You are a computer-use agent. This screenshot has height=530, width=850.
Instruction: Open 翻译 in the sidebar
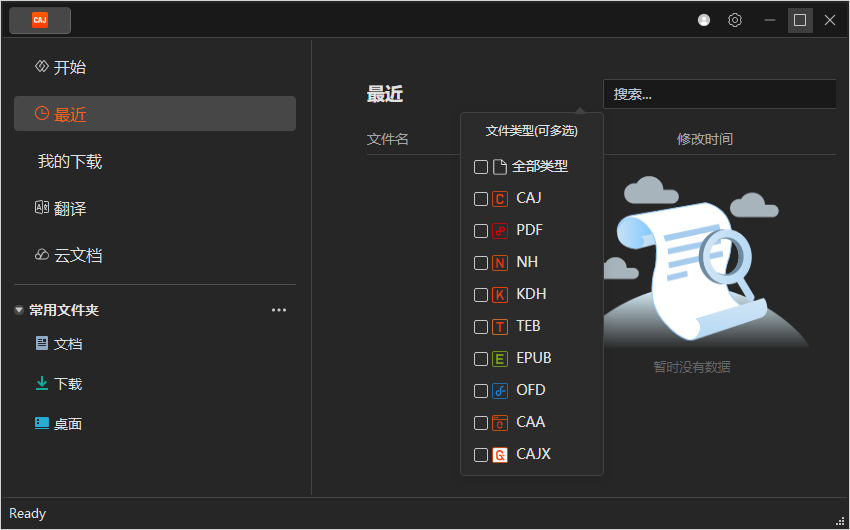(x=155, y=208)
